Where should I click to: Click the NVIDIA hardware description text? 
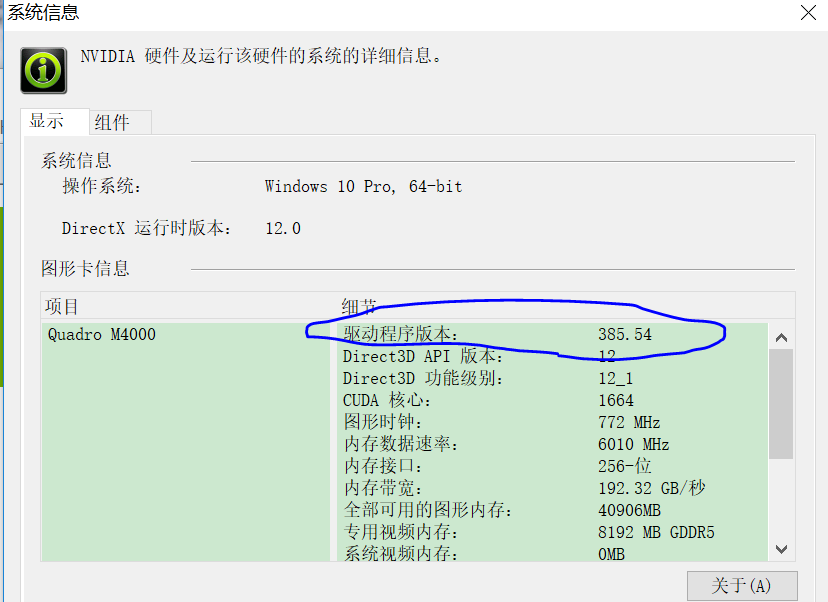[261, 56]
